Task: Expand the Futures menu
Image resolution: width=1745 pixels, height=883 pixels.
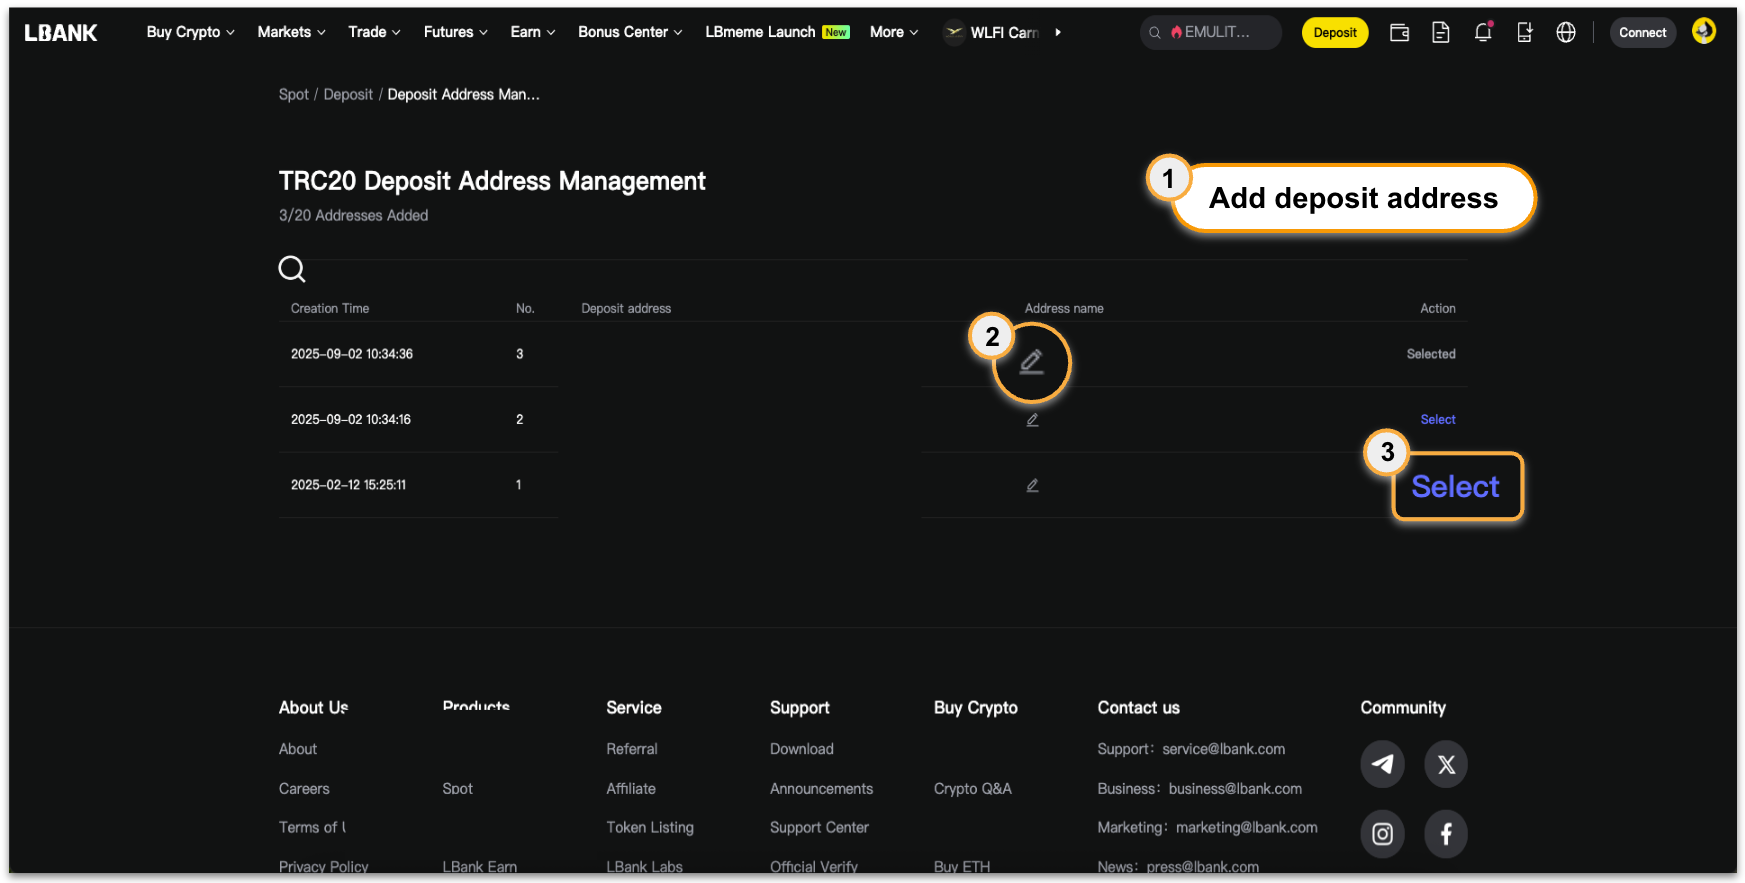Action: (x=455, y=32)
